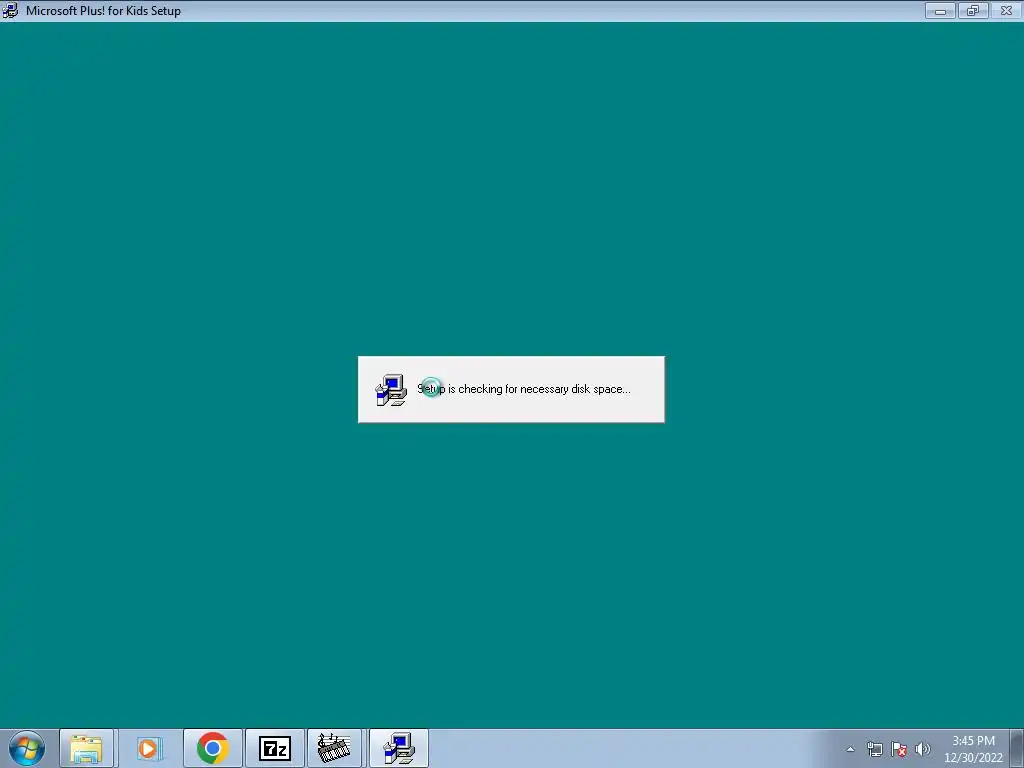
Task: Select the Plus! for Kids Setup taskbar button
Action: [x=398, y=748]
